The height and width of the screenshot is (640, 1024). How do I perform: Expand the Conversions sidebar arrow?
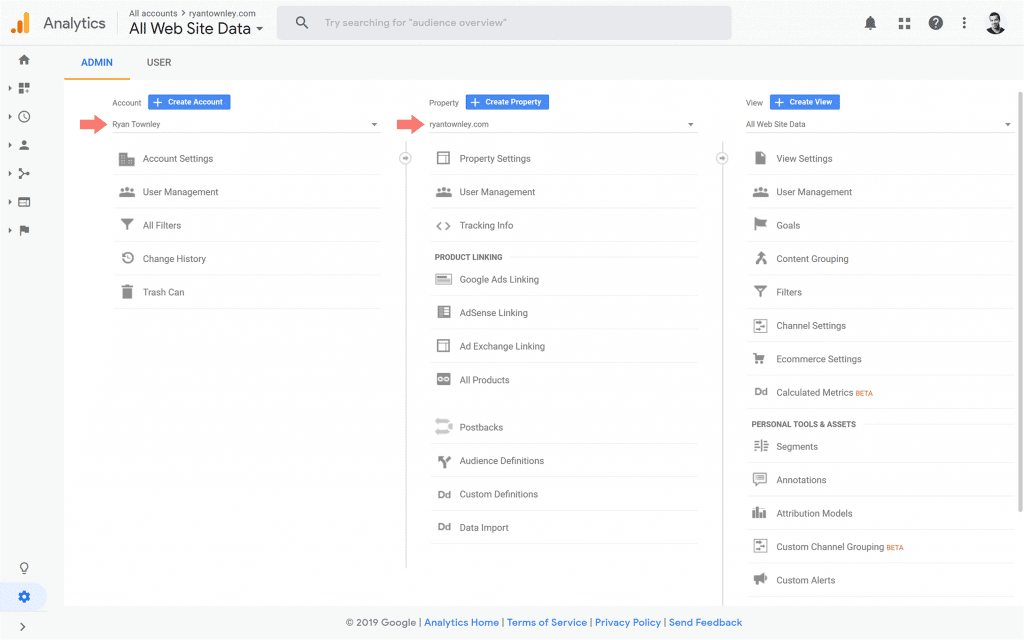coord(10,231)
